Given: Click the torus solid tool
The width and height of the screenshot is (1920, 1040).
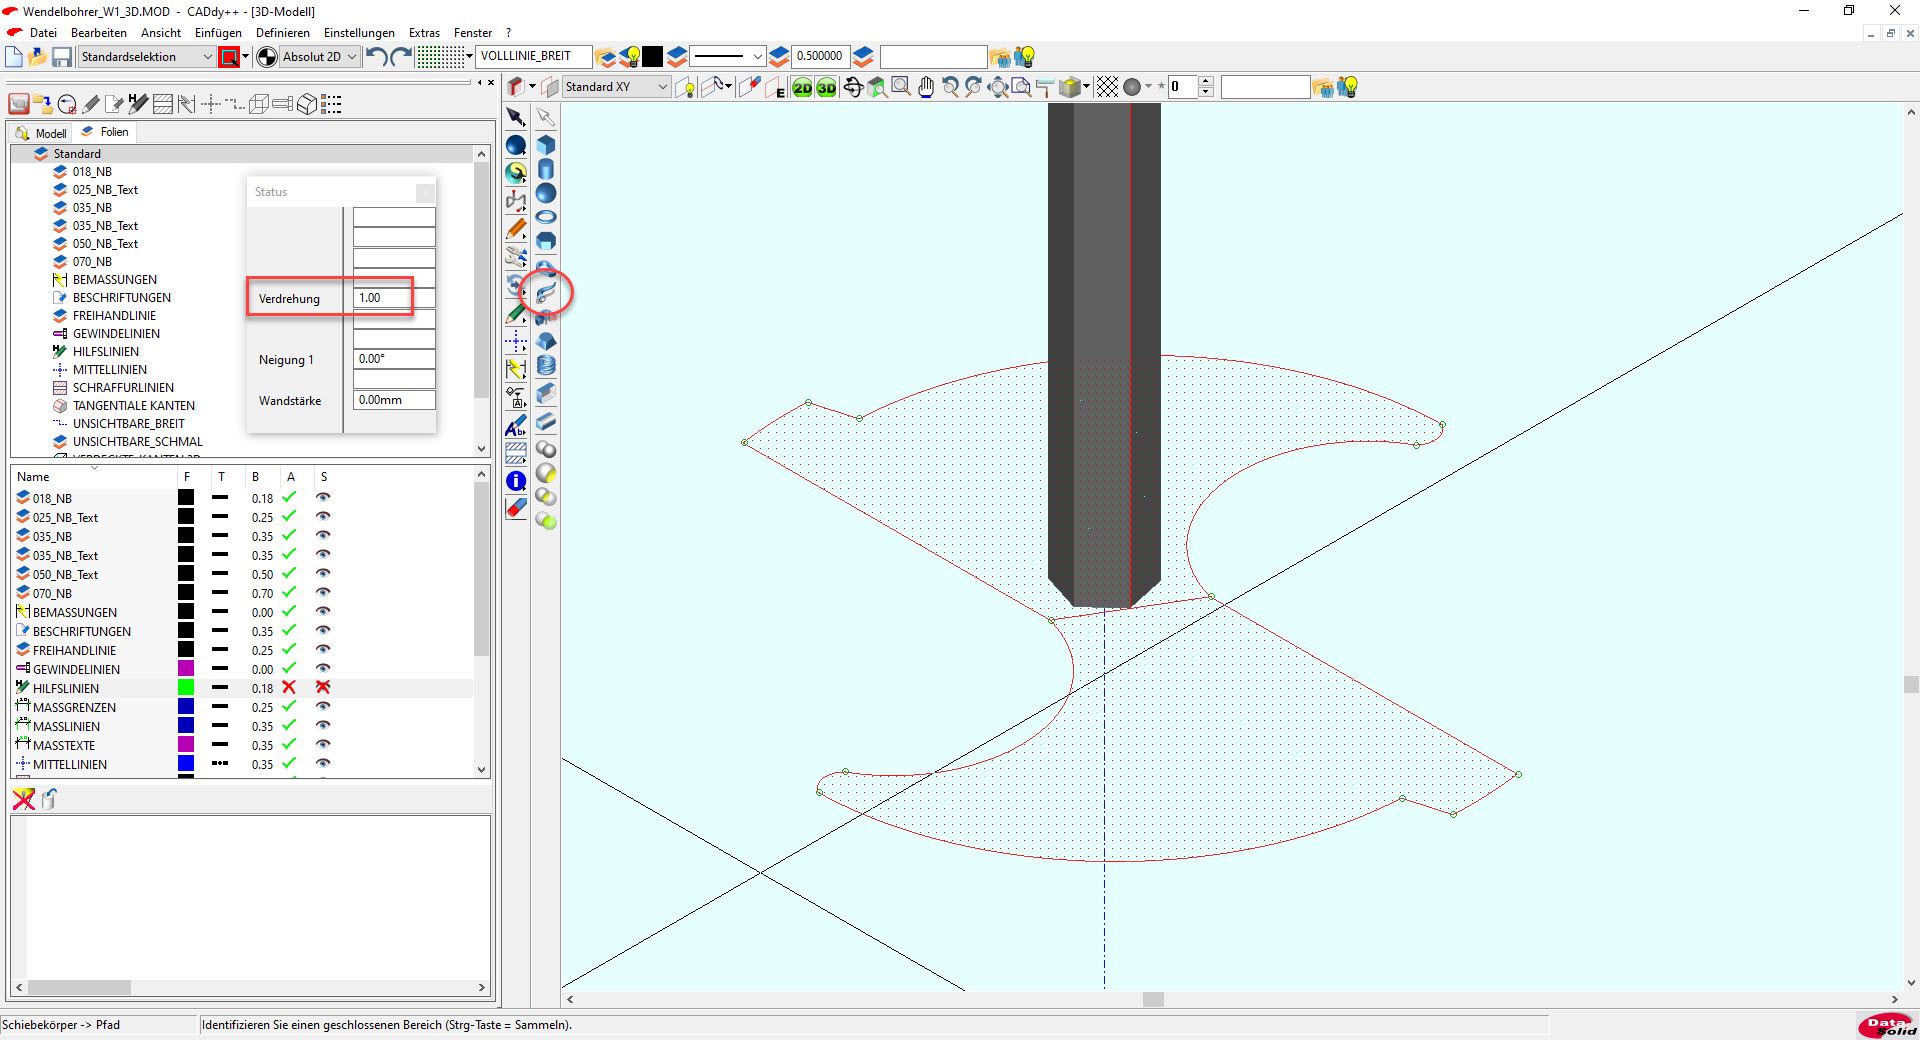Looking at the screenshot, I should coord(546,217).
